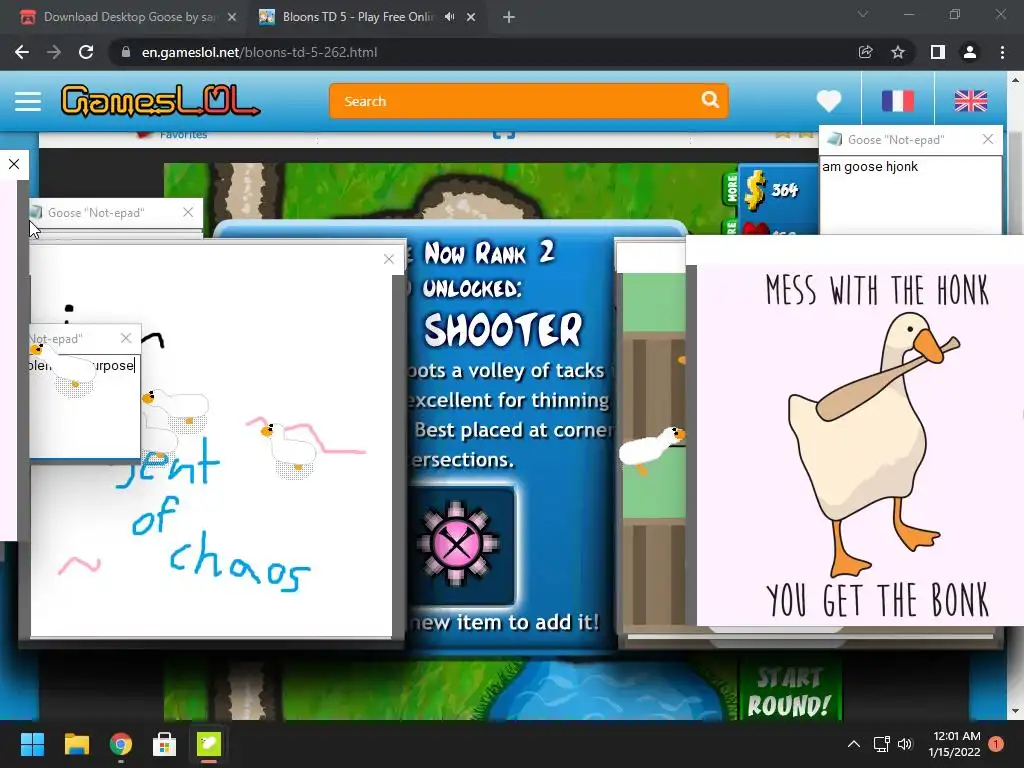Click the address bar URL

click(x=259, y=52)
